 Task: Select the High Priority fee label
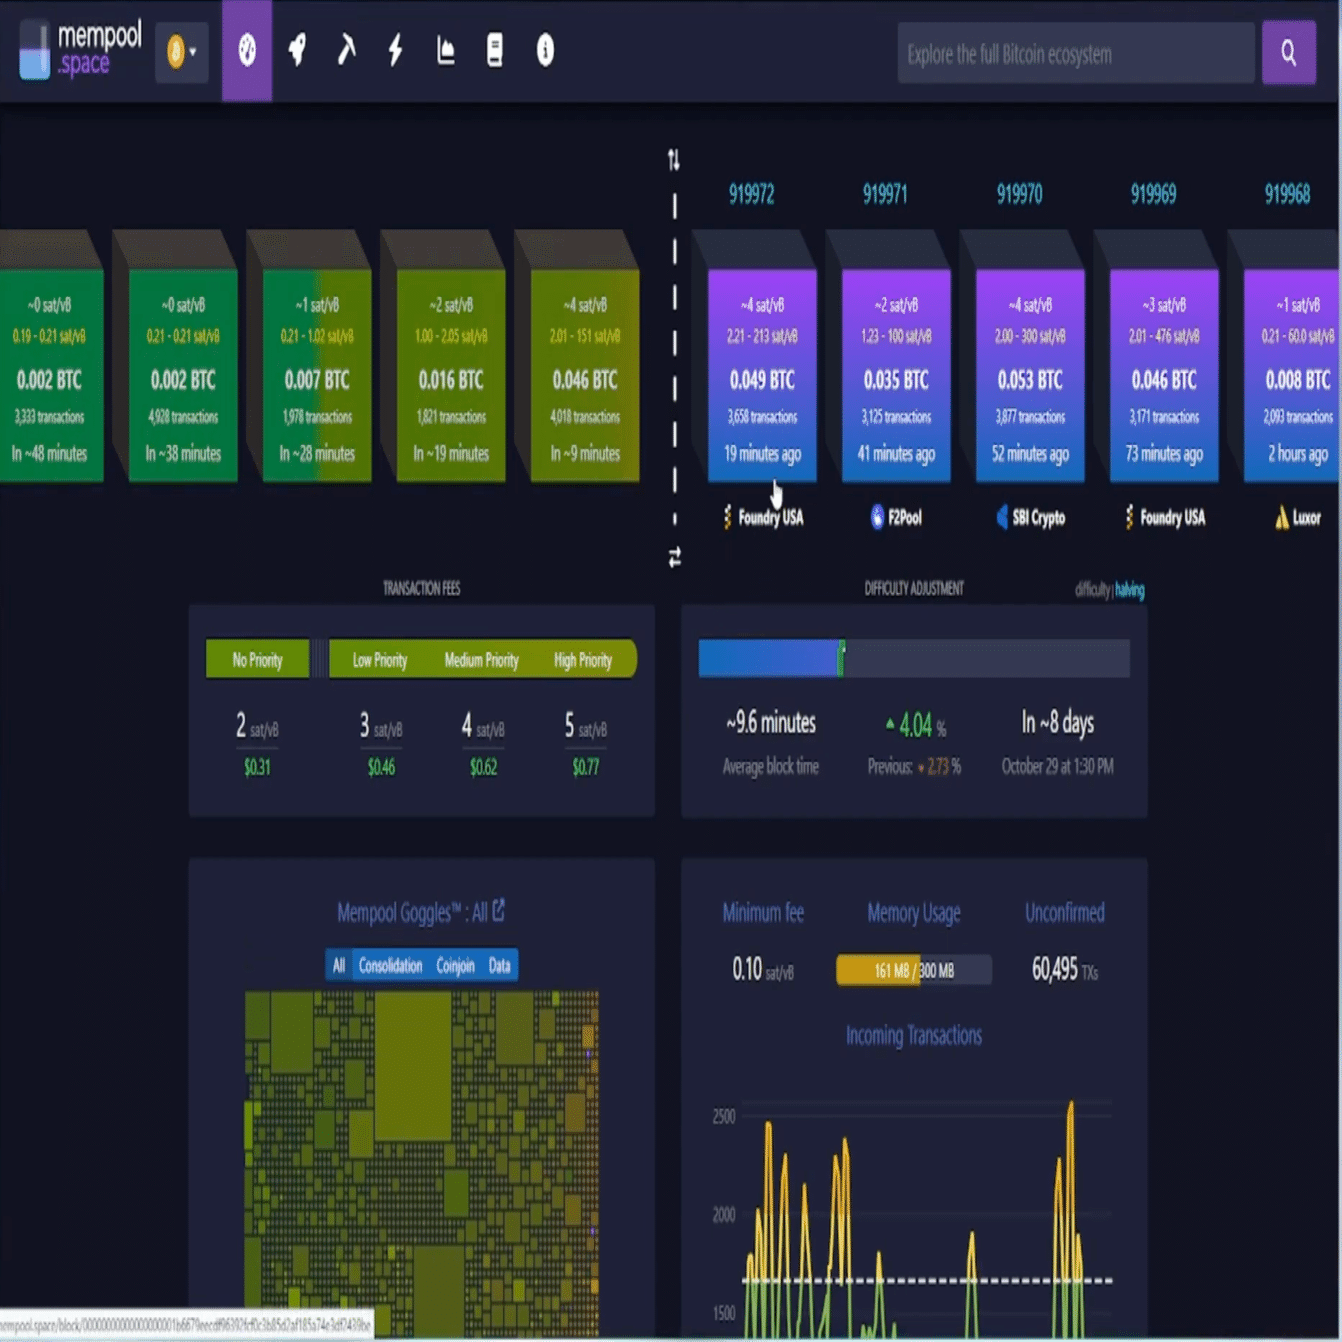tap(583, 660)
